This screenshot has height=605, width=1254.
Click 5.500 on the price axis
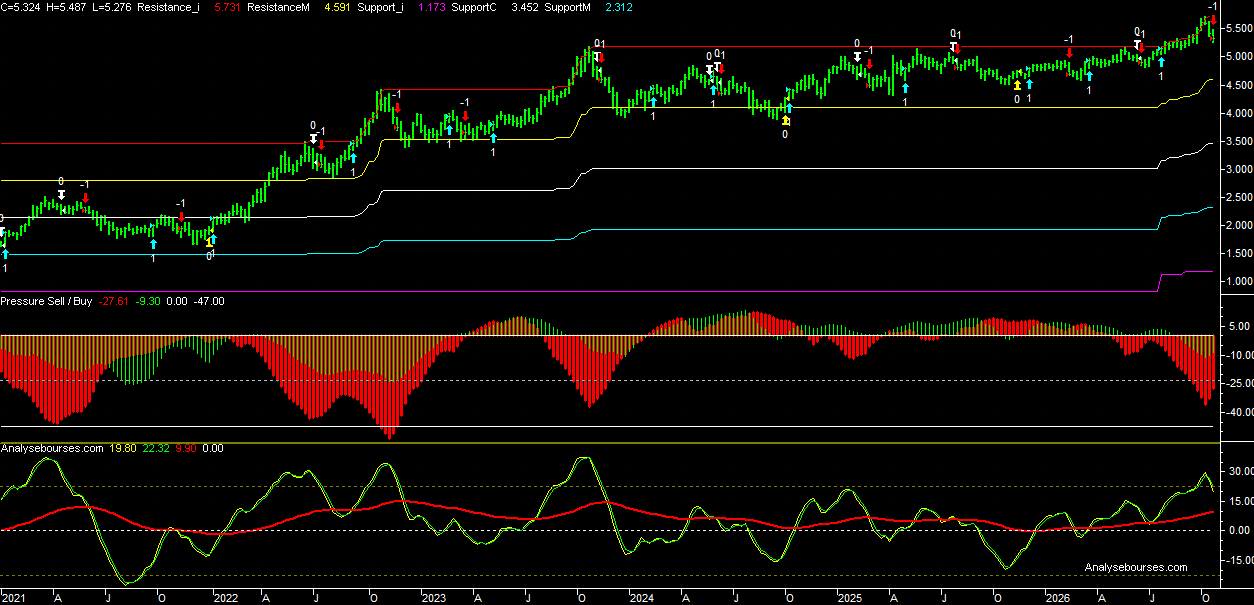point(1238,28)
